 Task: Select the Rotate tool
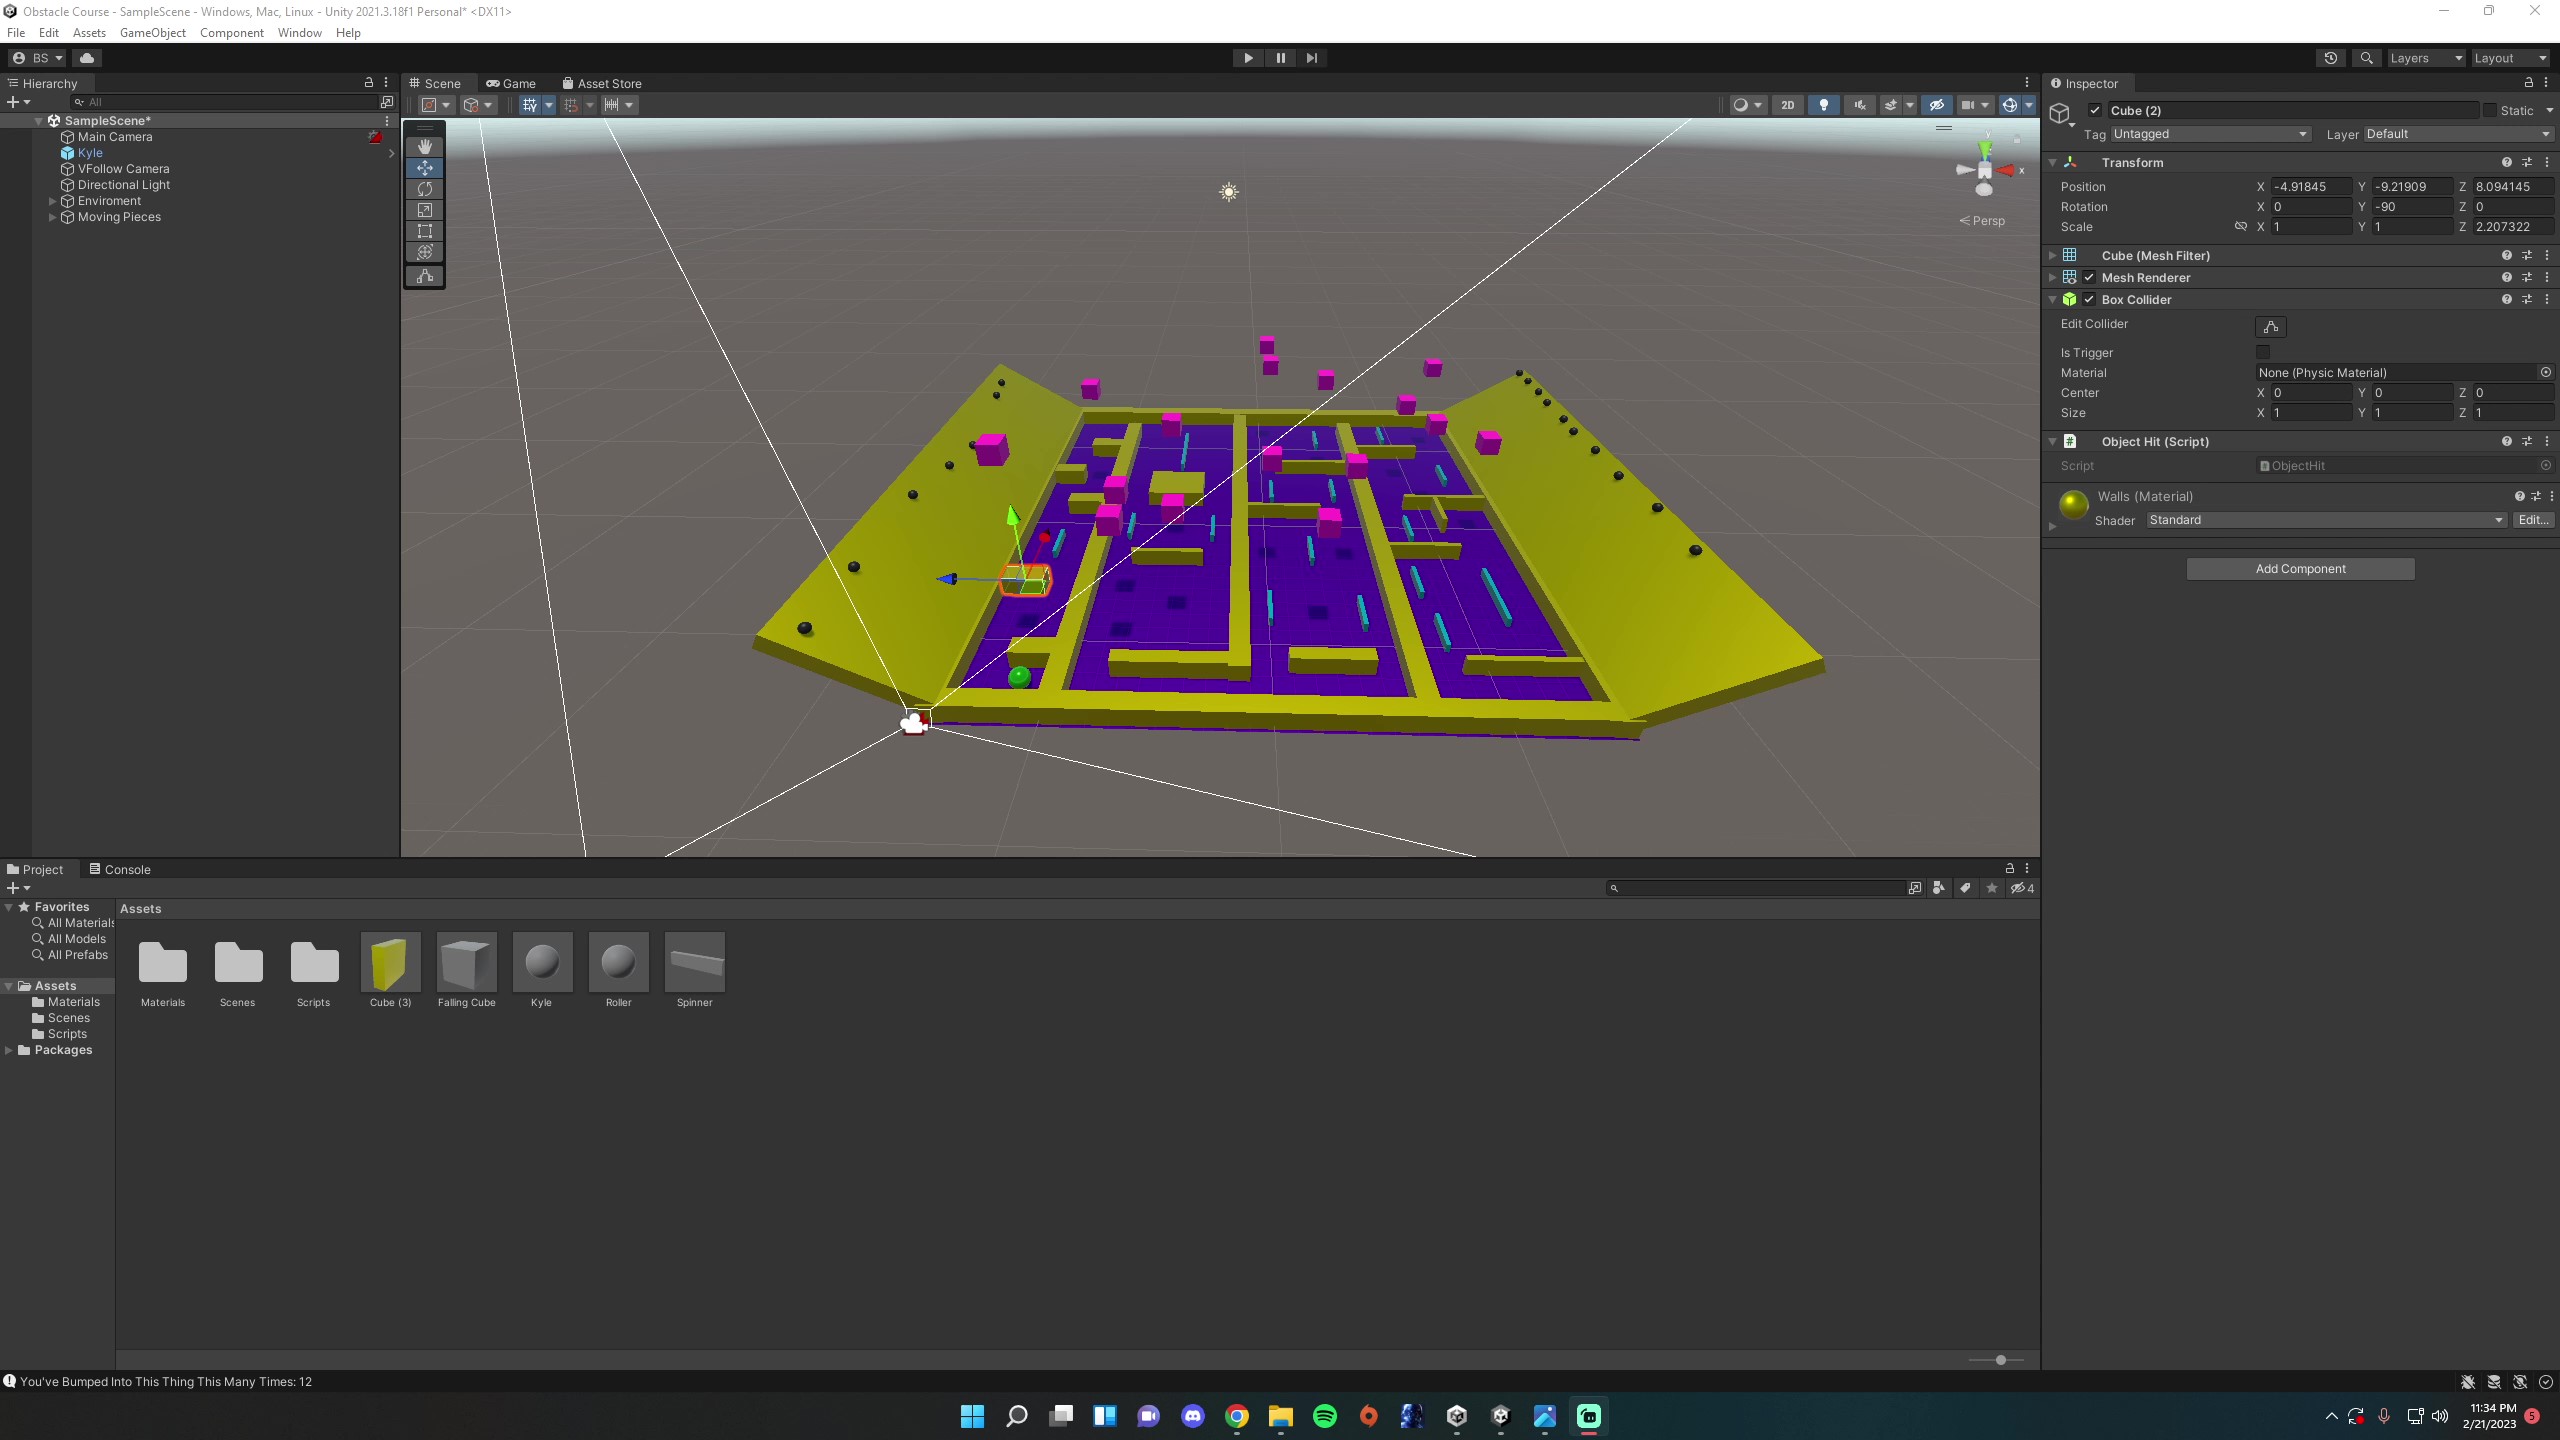pos(425,189)
